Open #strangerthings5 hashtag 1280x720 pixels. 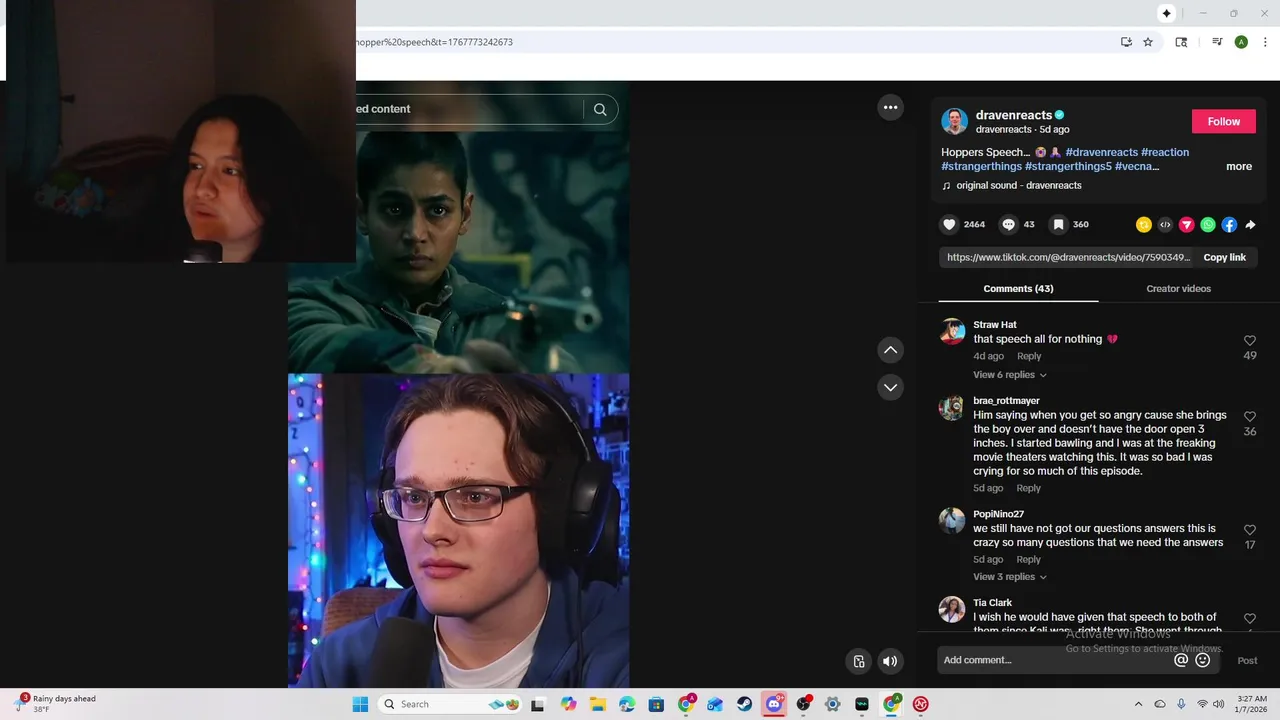click(x=1068, y=167)
